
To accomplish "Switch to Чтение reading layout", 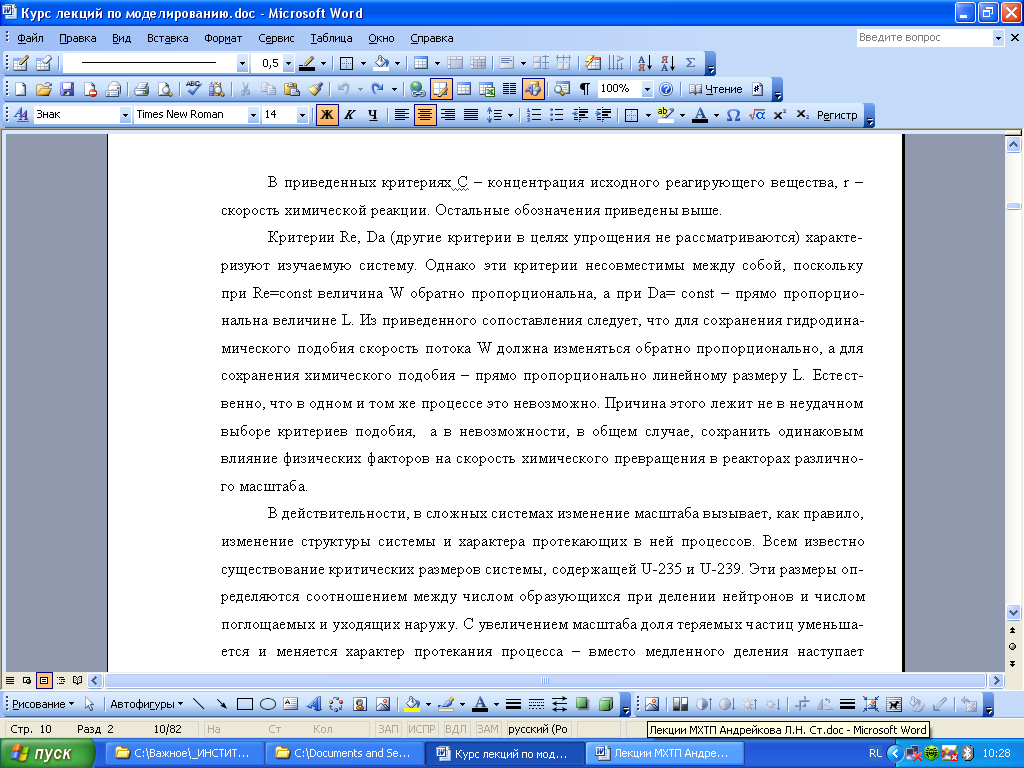I will point(716,89).
